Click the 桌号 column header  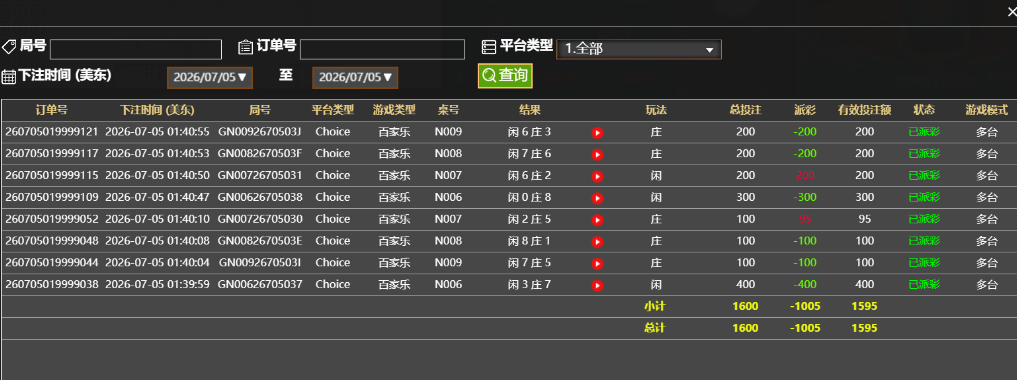coord(448,110)
